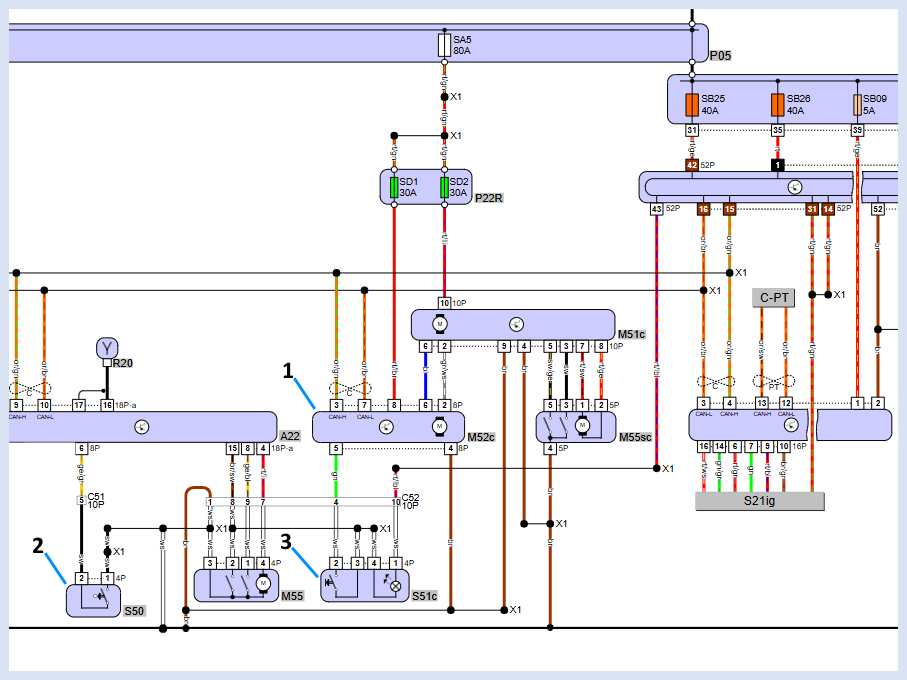
Task: Click pin 43 of the 52P connector
Action: pyautogui.click(x=657, y=209)
